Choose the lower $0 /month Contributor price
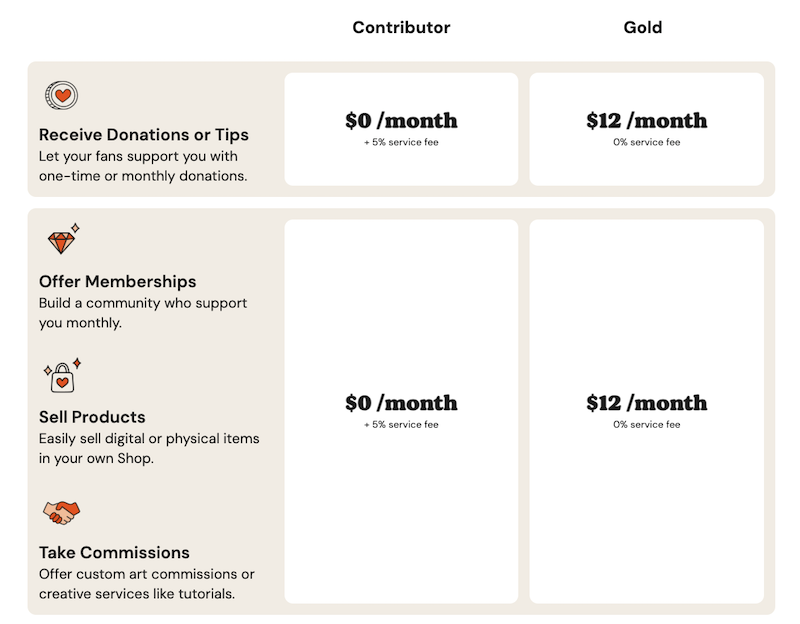 tap(401, 403)
